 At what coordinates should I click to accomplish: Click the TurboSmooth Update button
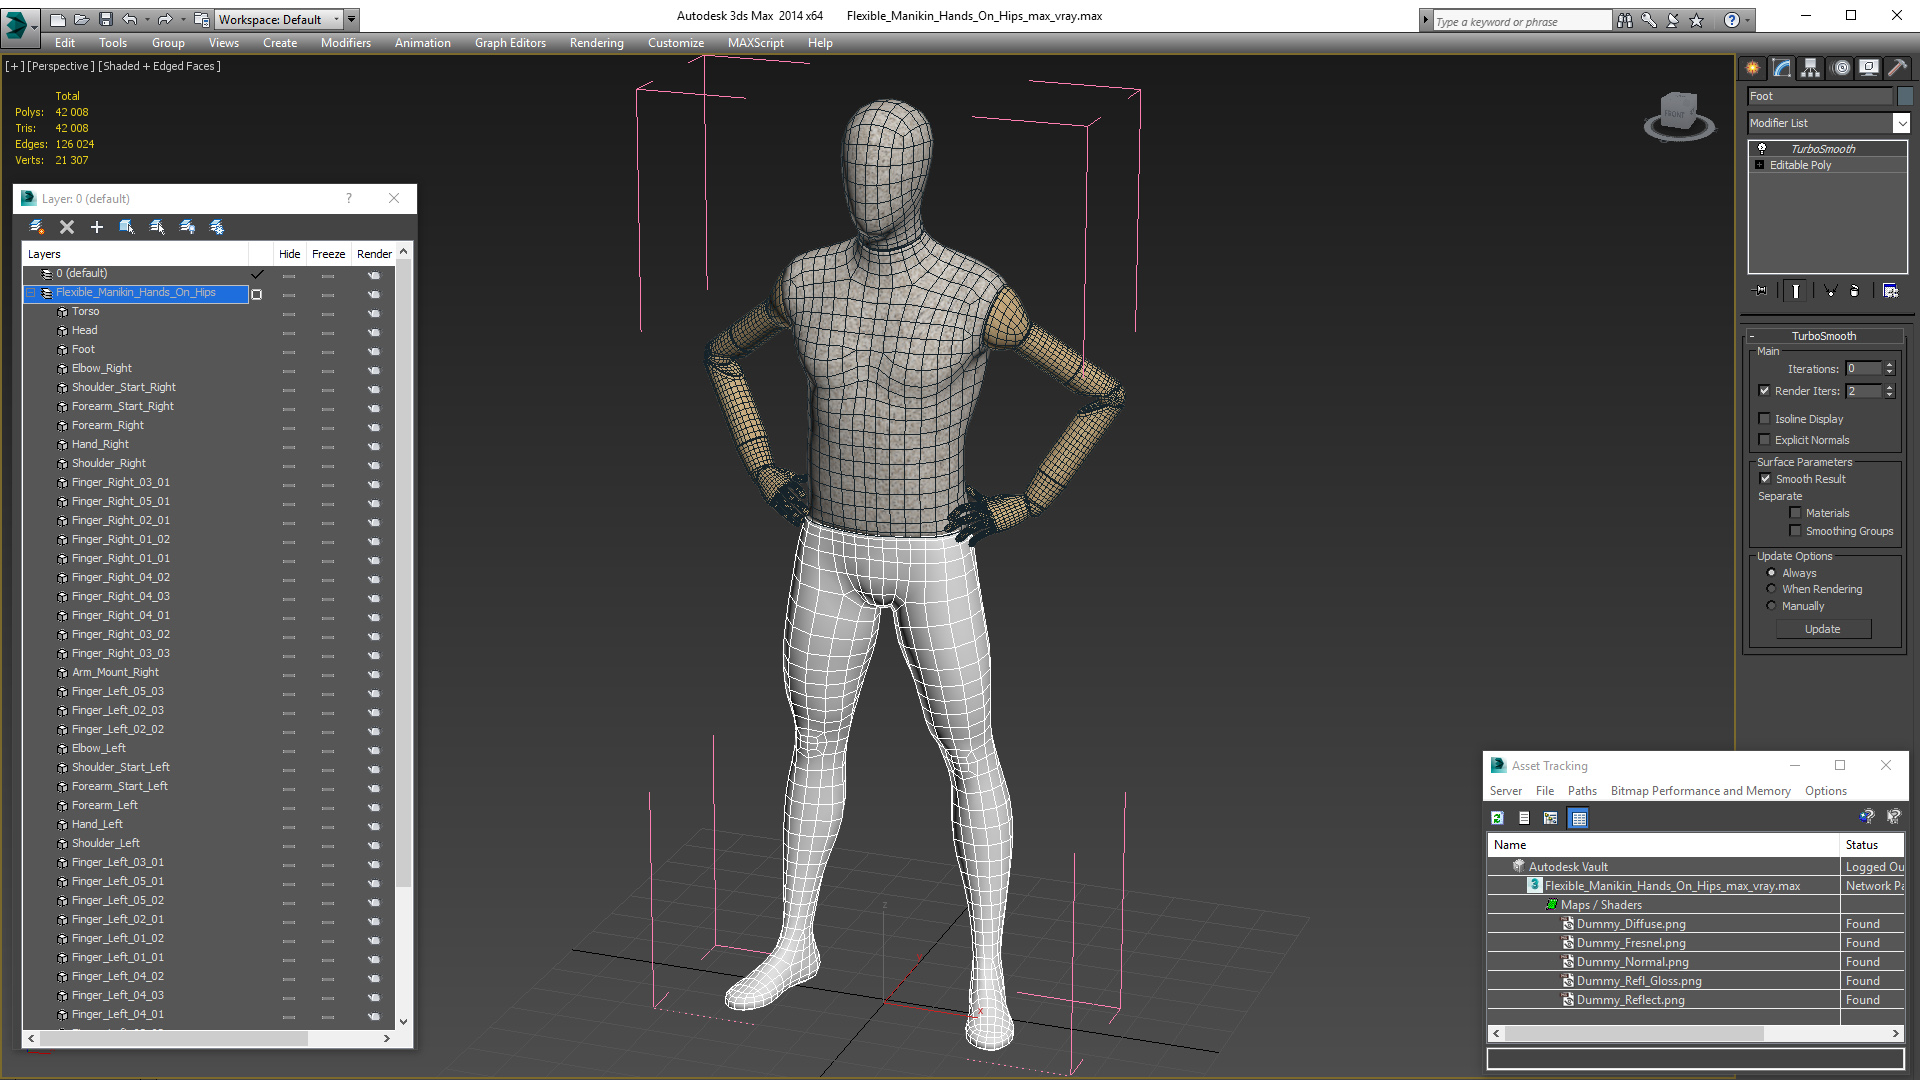1823,629
